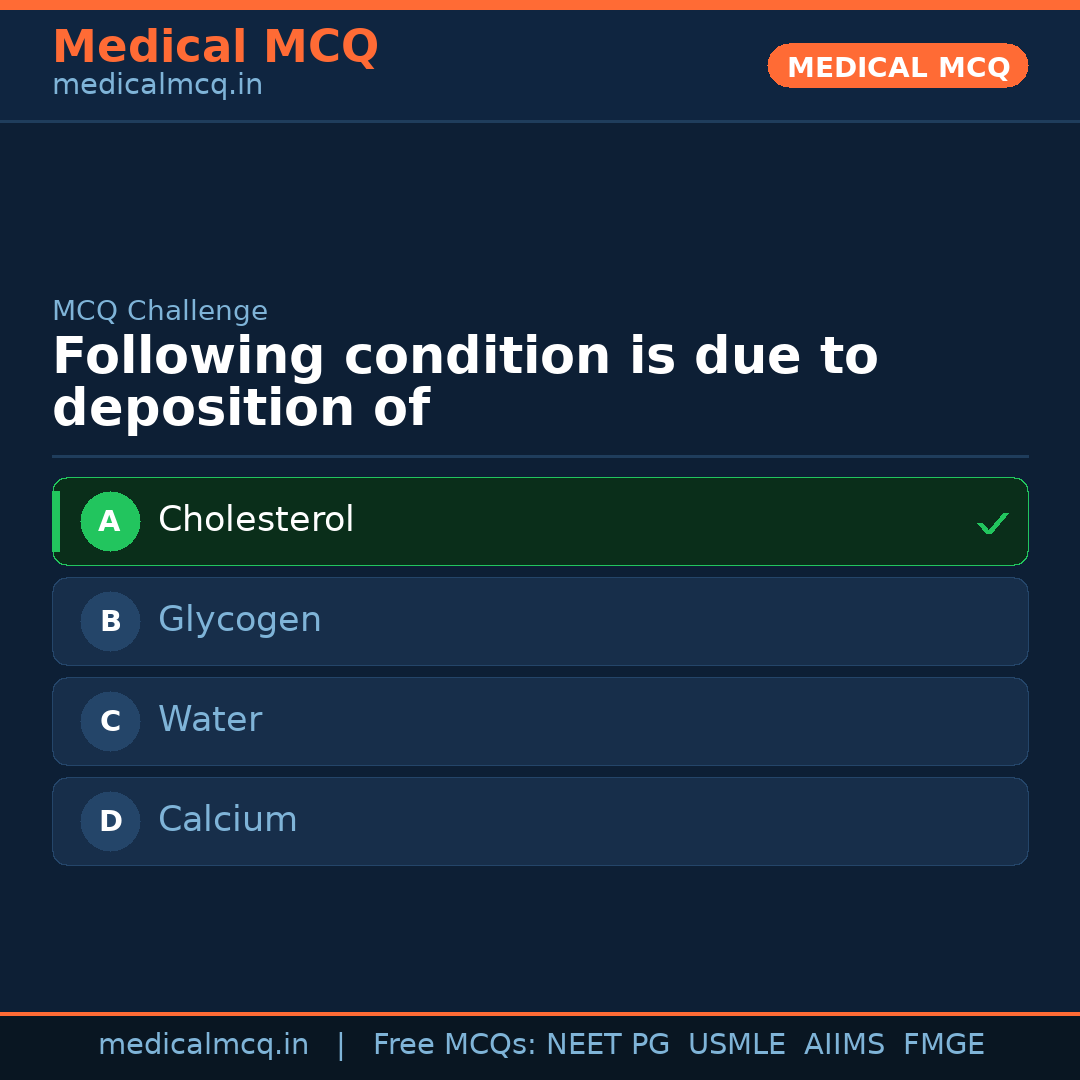
Task: Open the NEET PG category
Action: [x=607, y=1044]
